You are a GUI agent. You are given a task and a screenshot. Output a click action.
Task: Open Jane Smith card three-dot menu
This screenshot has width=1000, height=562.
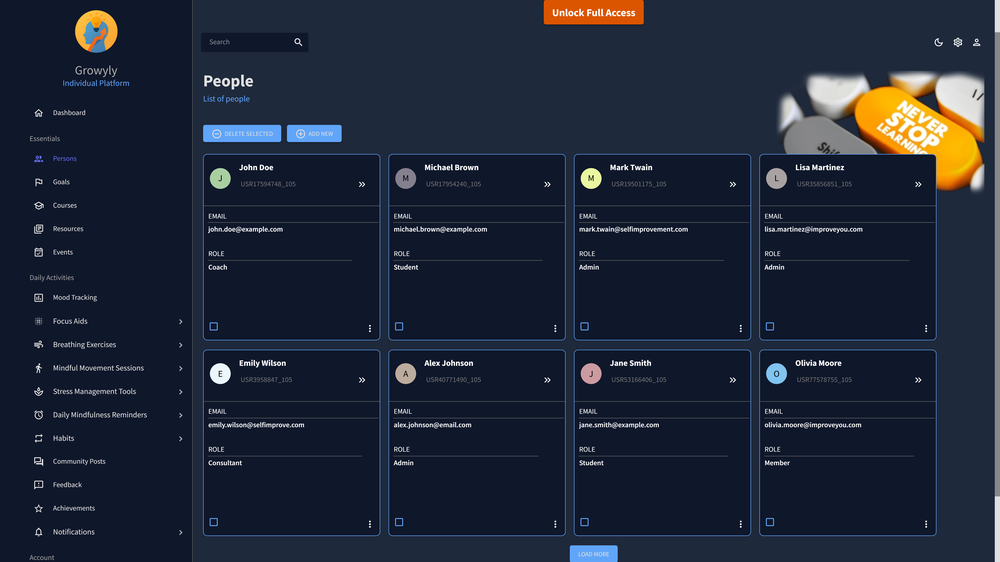click(740, 524)
